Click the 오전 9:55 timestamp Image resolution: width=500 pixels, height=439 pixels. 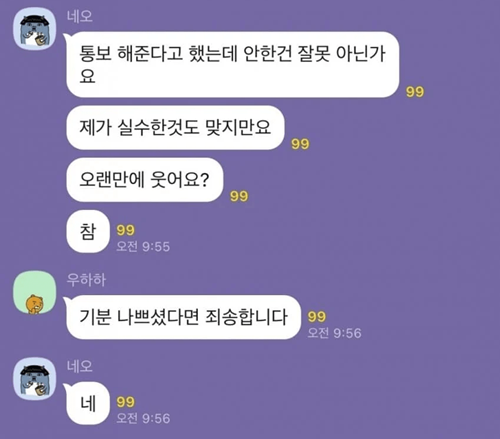point(143,246)
